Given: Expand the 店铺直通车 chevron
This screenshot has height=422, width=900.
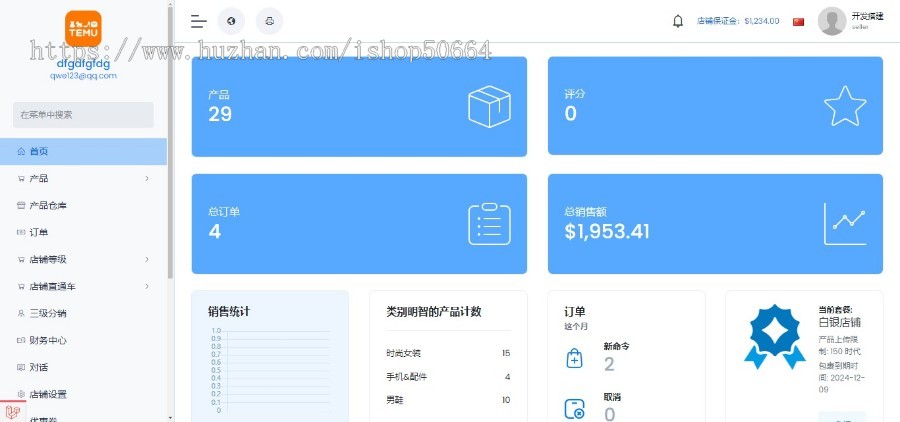Looking at the screenshot, I should pyautogui.click(x=147, y=287).
